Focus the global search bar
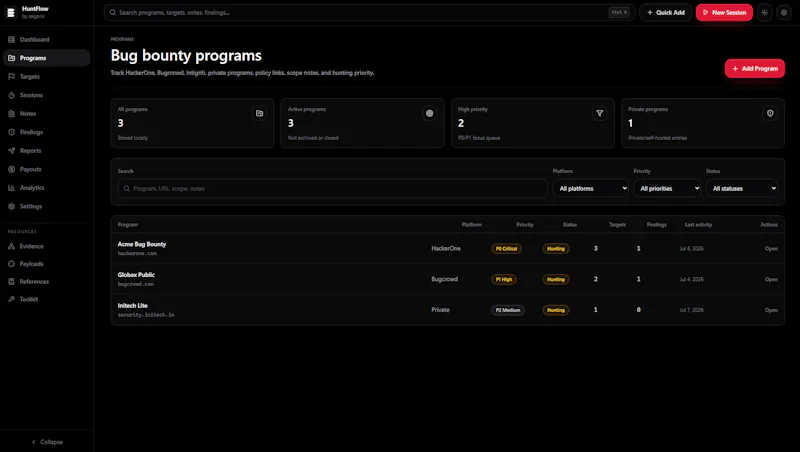Viewport: 800px width, 452px height. click(x=369, y=12)
